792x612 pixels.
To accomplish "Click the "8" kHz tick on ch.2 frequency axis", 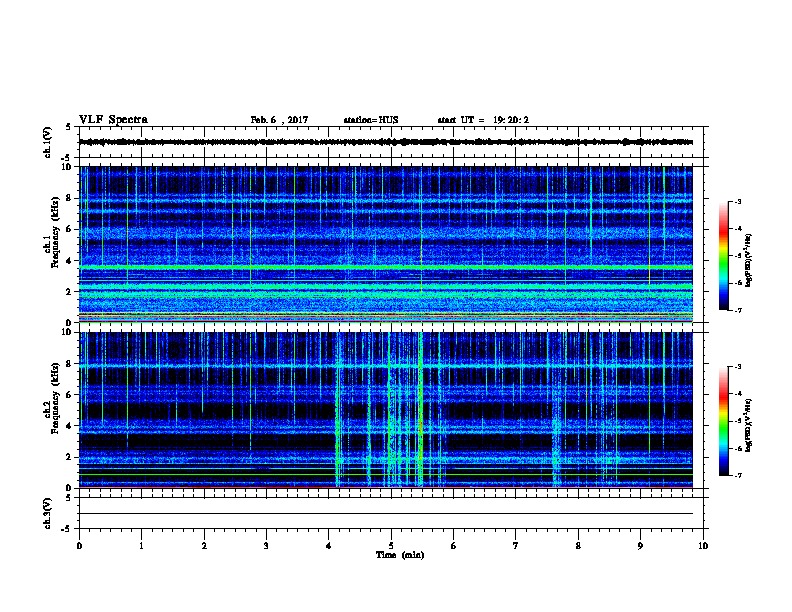I will (x=70, y=364).
